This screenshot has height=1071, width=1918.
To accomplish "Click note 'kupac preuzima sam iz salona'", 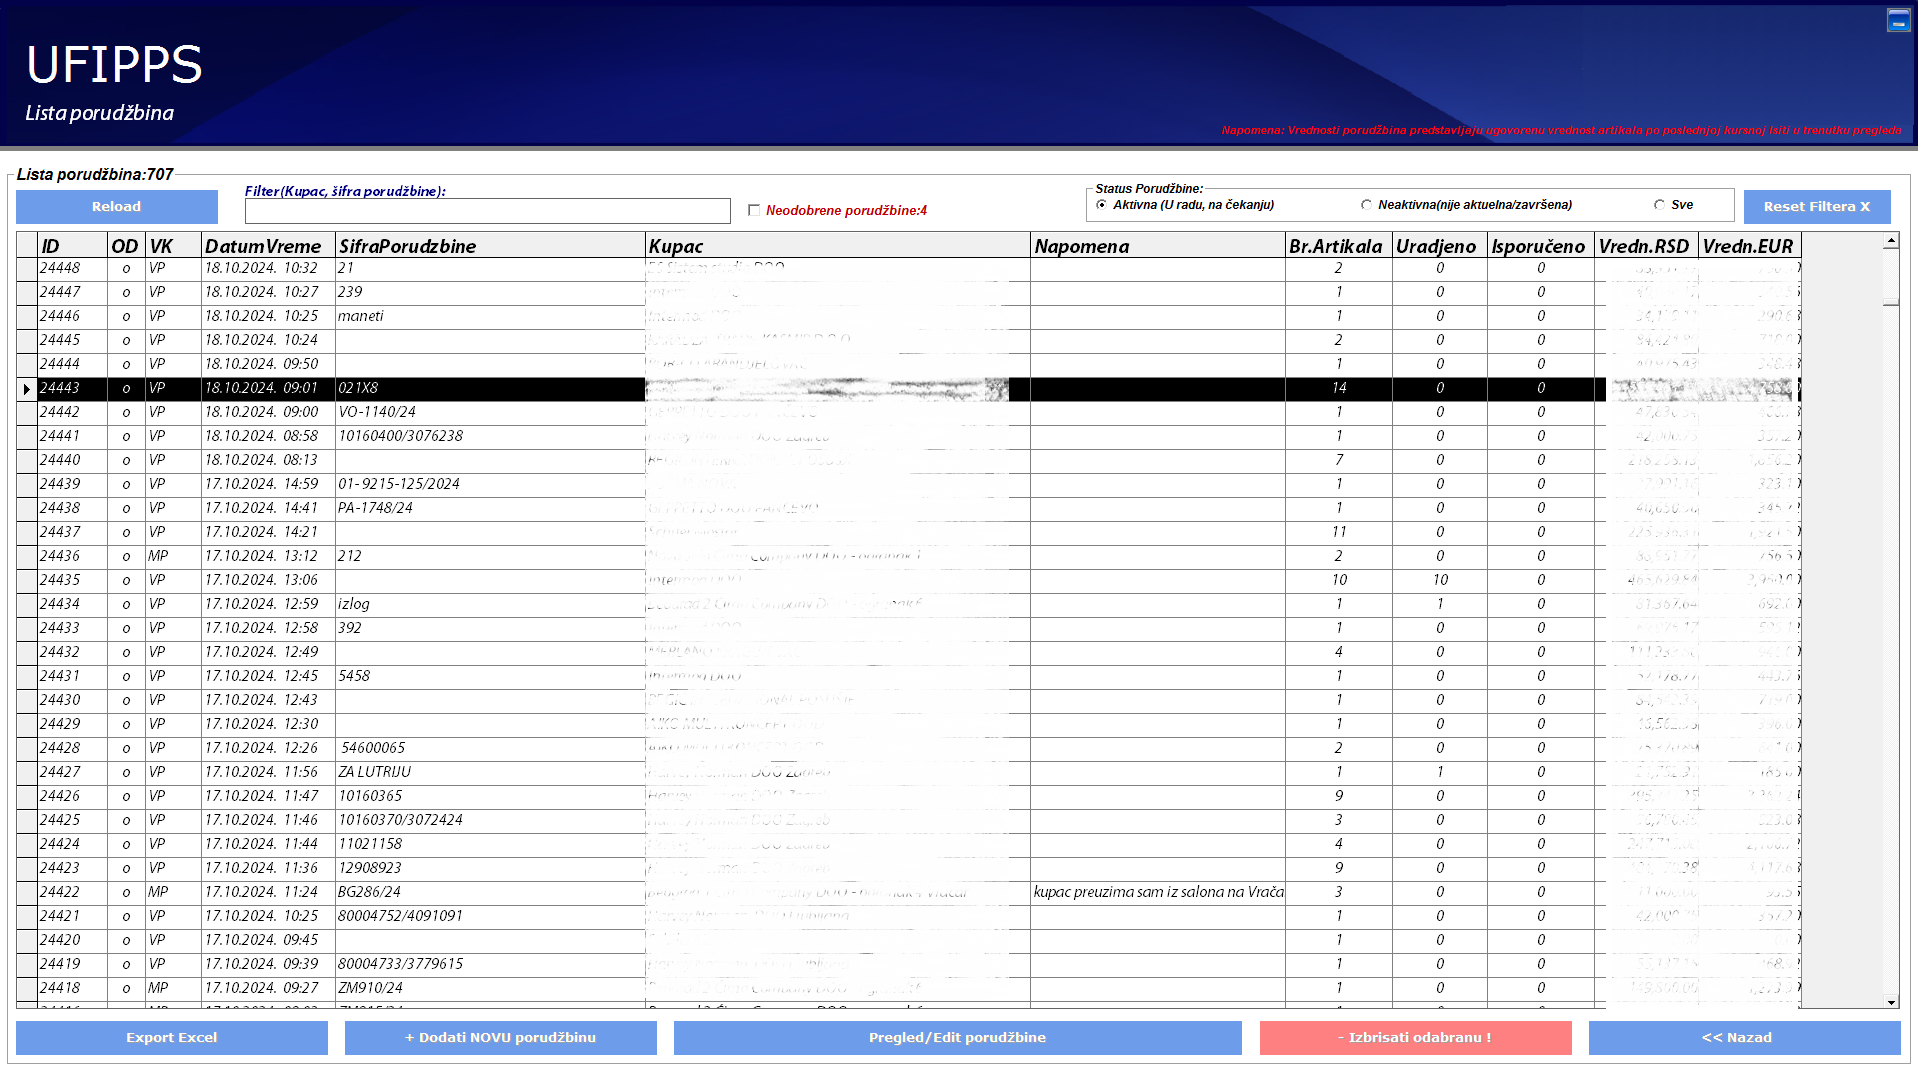I will coord(1158,892).
